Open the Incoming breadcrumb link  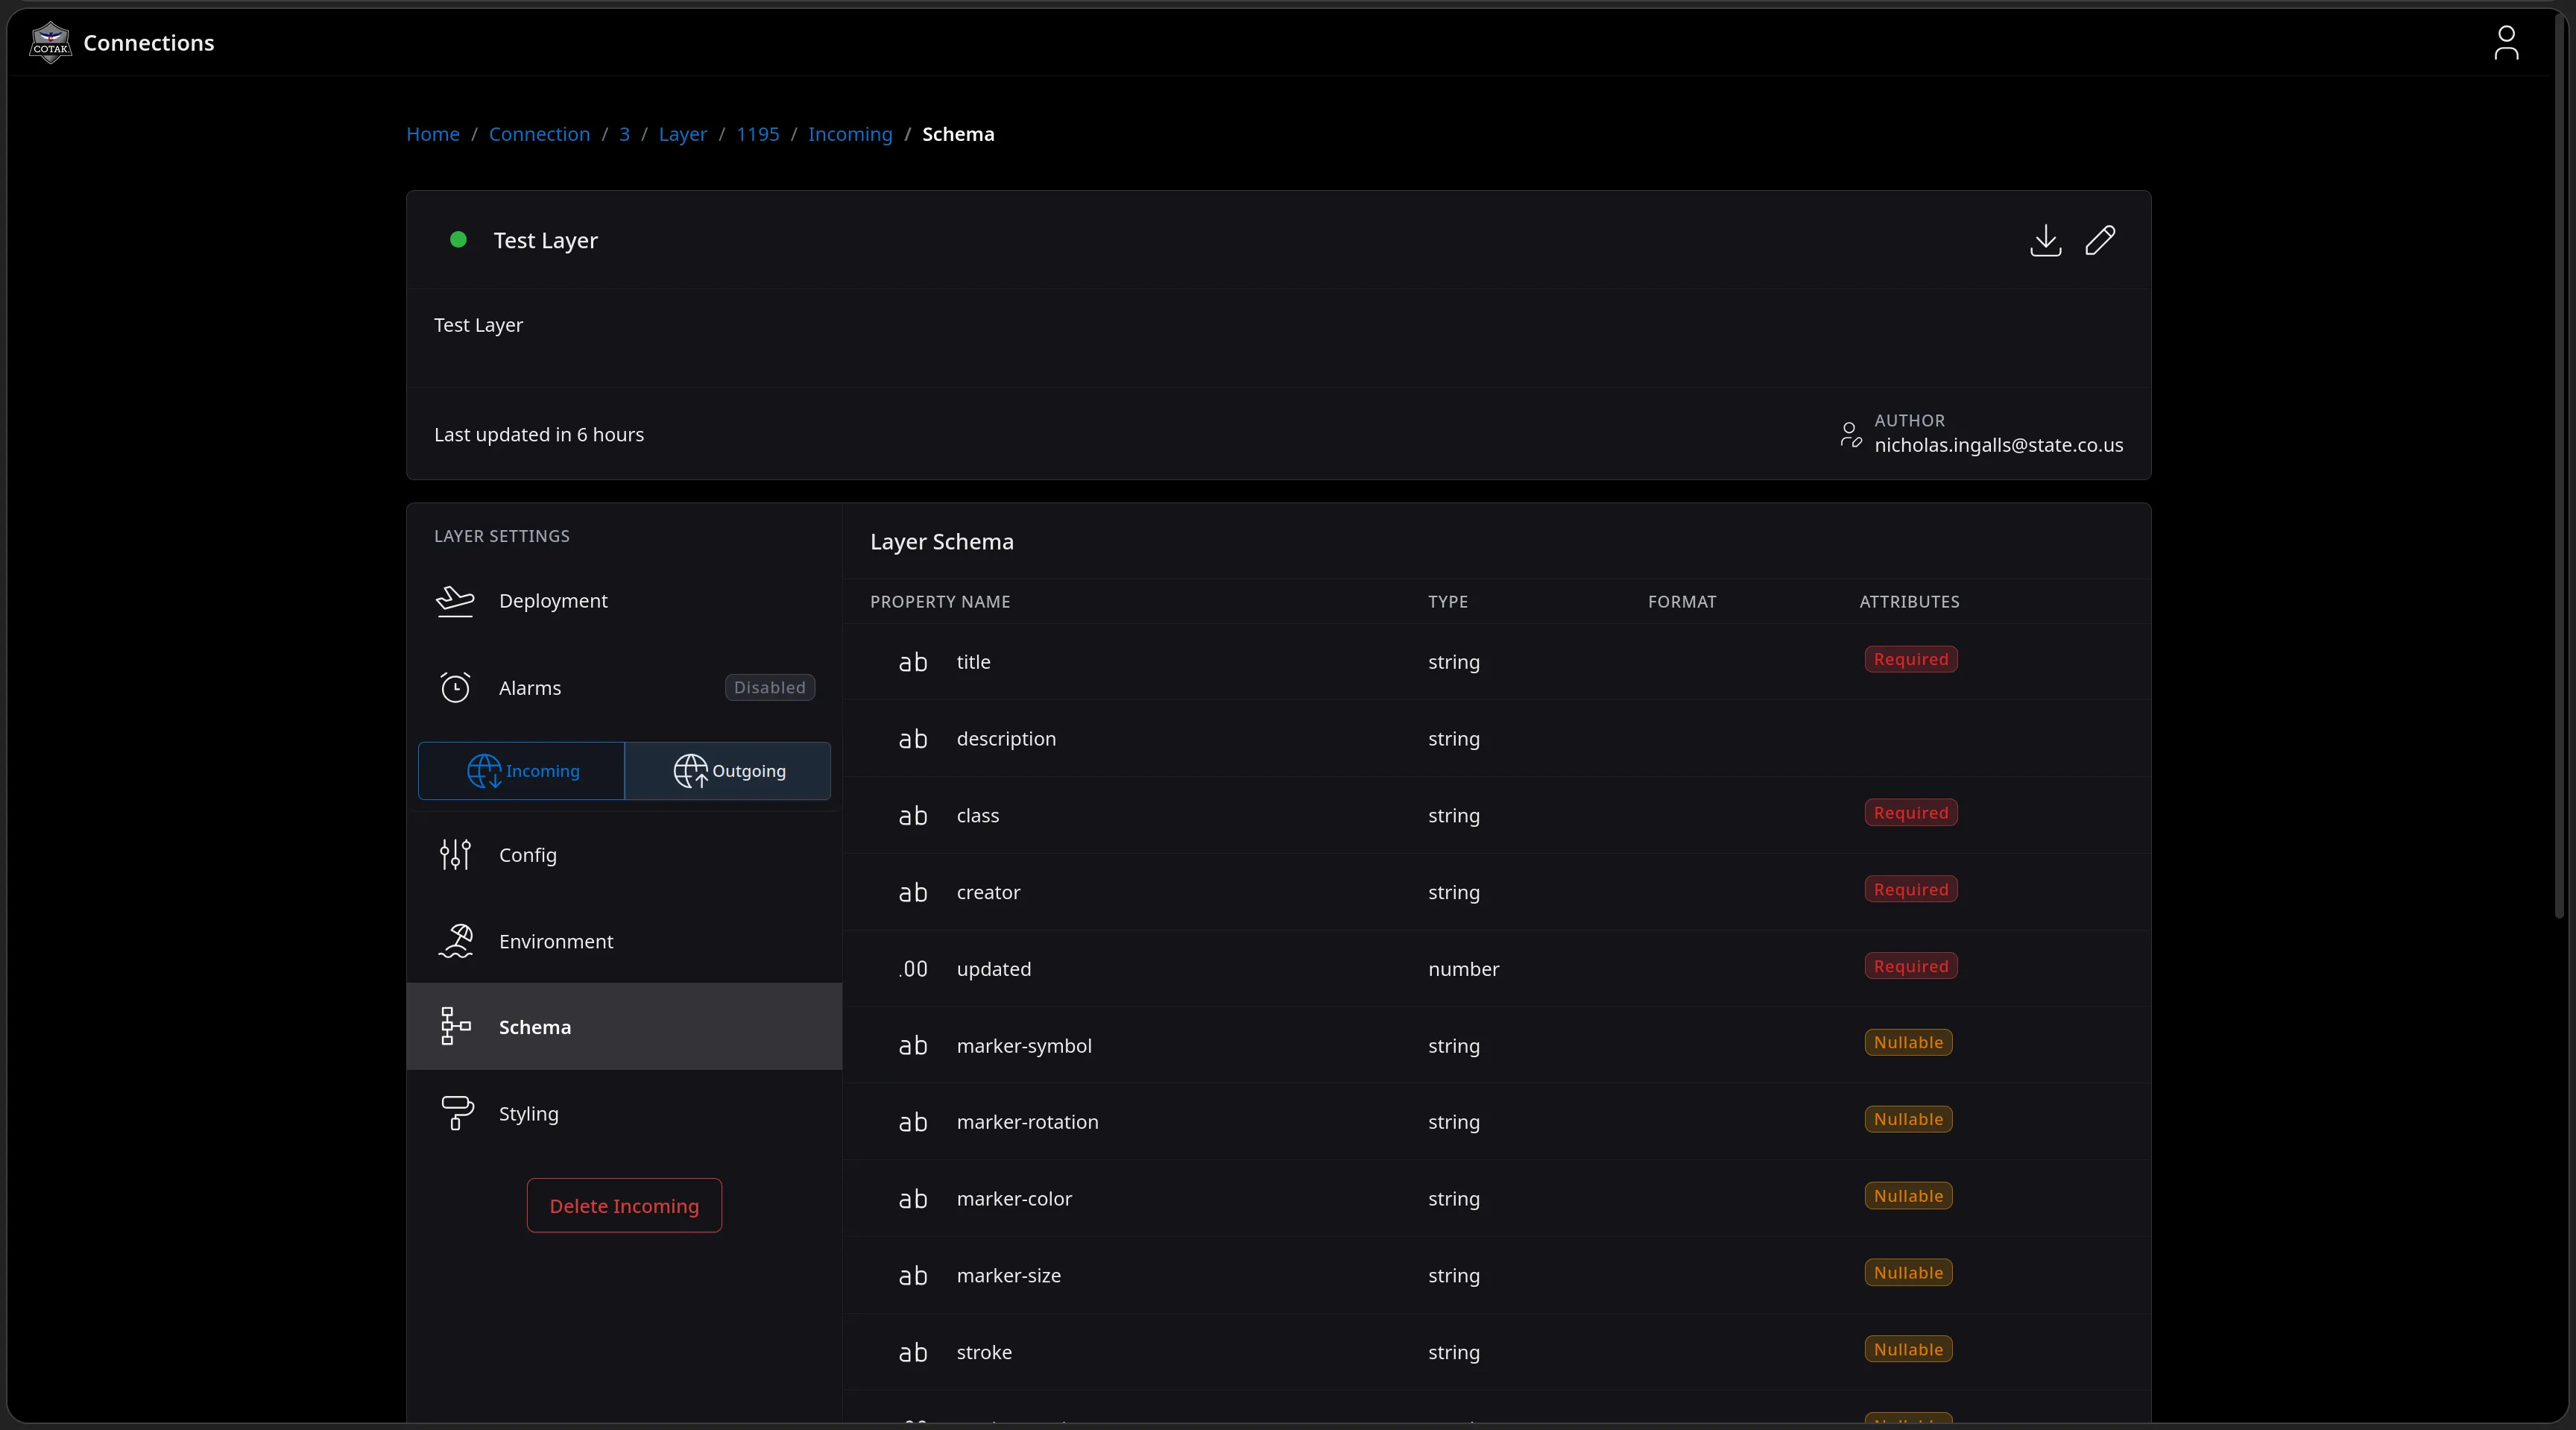point(850,134)
